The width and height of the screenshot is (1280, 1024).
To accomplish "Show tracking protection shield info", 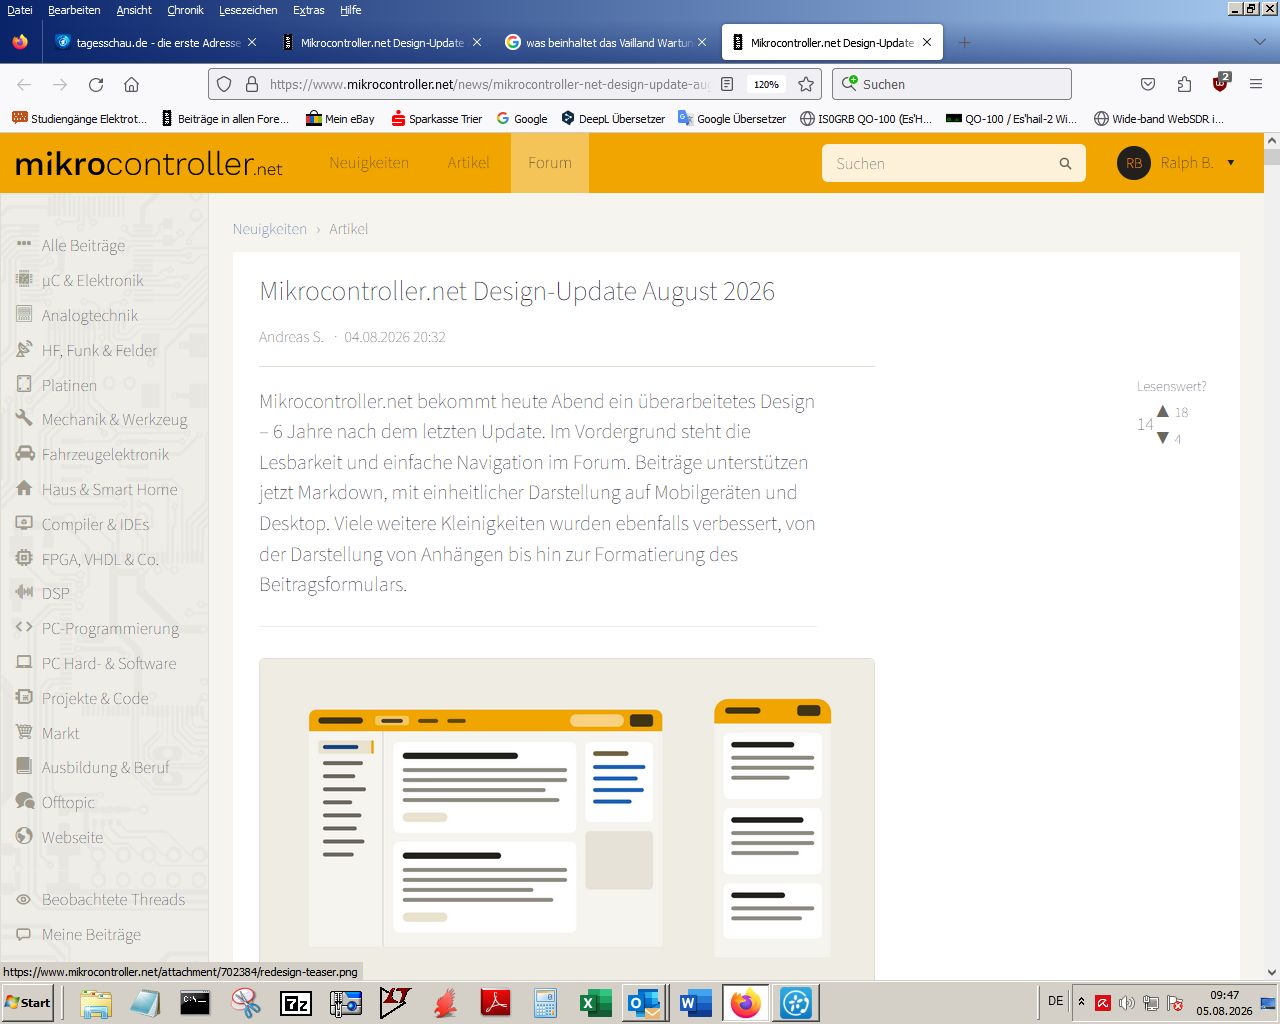I will coord(224,84).
